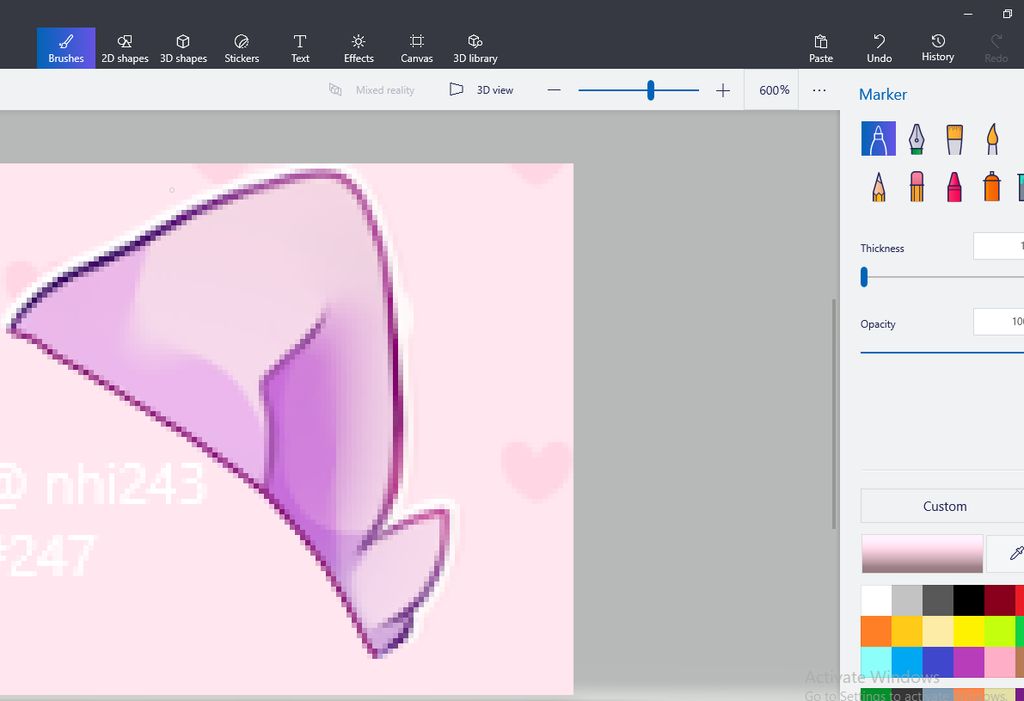This screenshot has height=701, width=1024.
Task: Select the Marker brush
Action: point(878,139)
